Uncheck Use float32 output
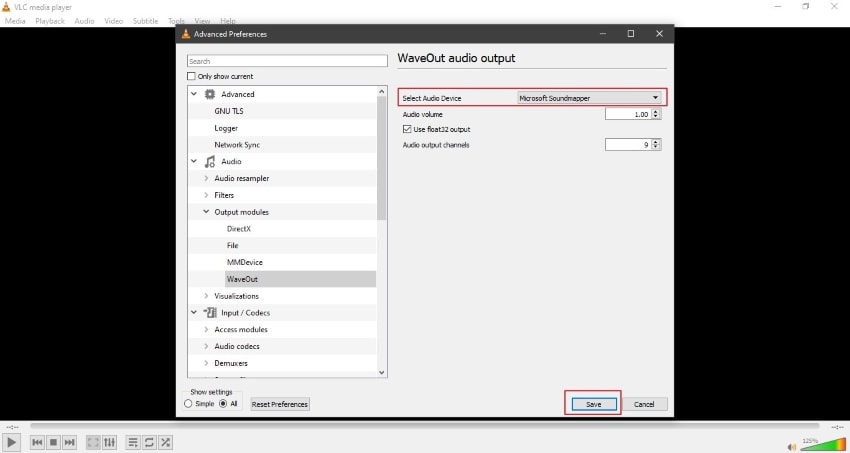 tap(407, 130)
